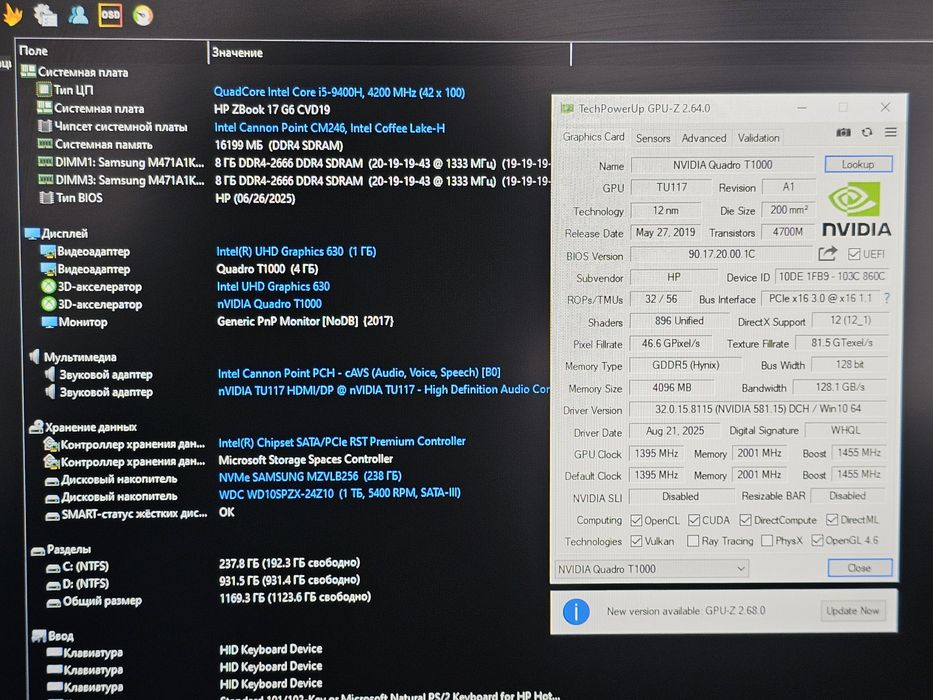
Task: Open Intel(R) UHD Graphics 630 (1 ГБ) link
Action: pyautogui.click(x=296, y=252)
